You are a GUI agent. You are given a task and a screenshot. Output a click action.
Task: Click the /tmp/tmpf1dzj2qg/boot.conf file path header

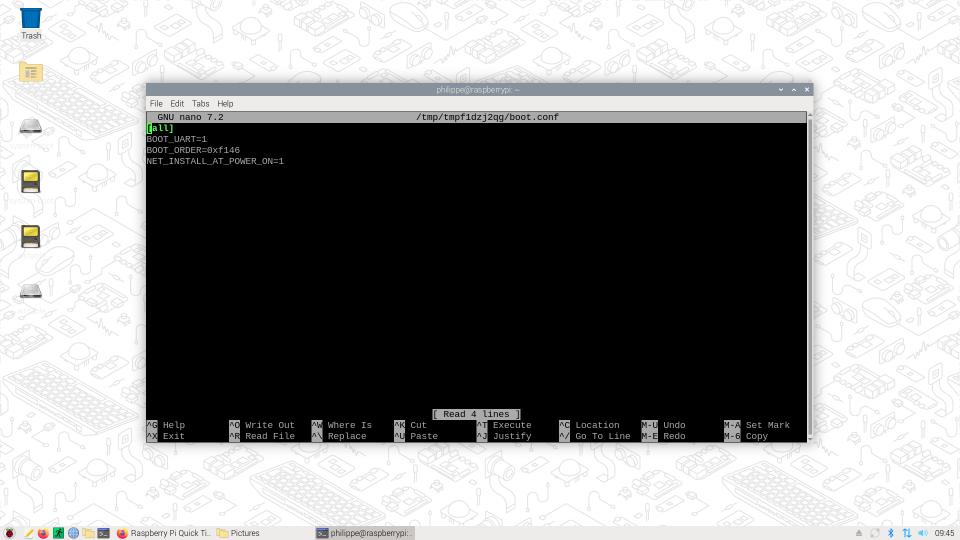point(487,117)
